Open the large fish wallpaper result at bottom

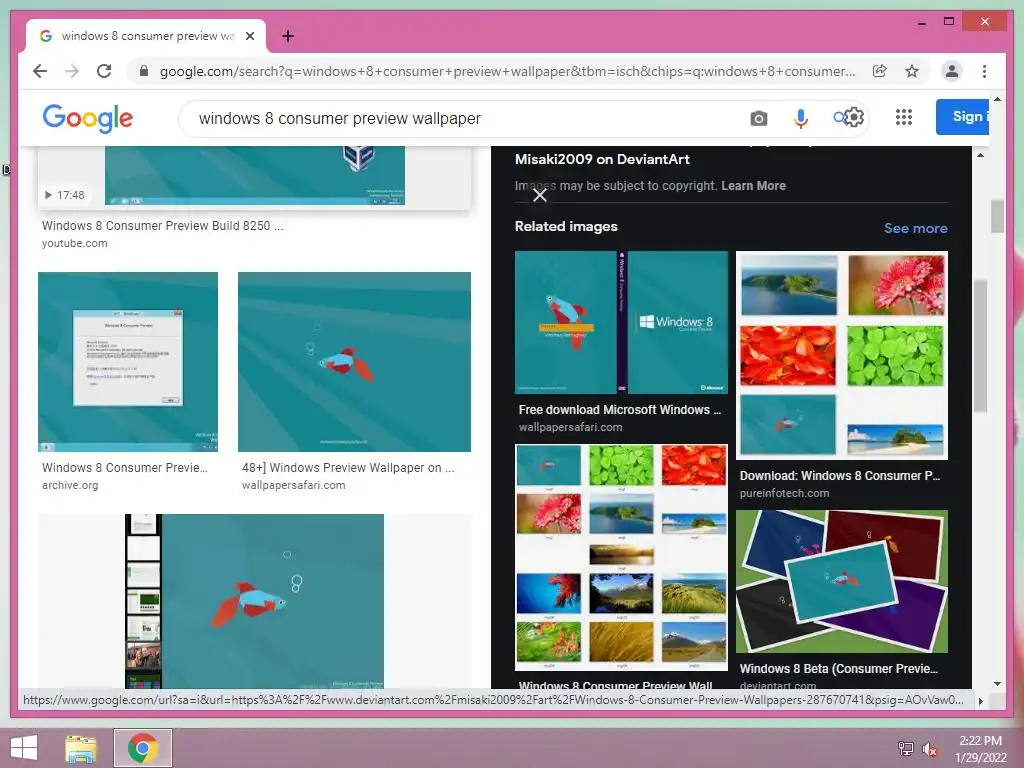[x=255, y=601]
